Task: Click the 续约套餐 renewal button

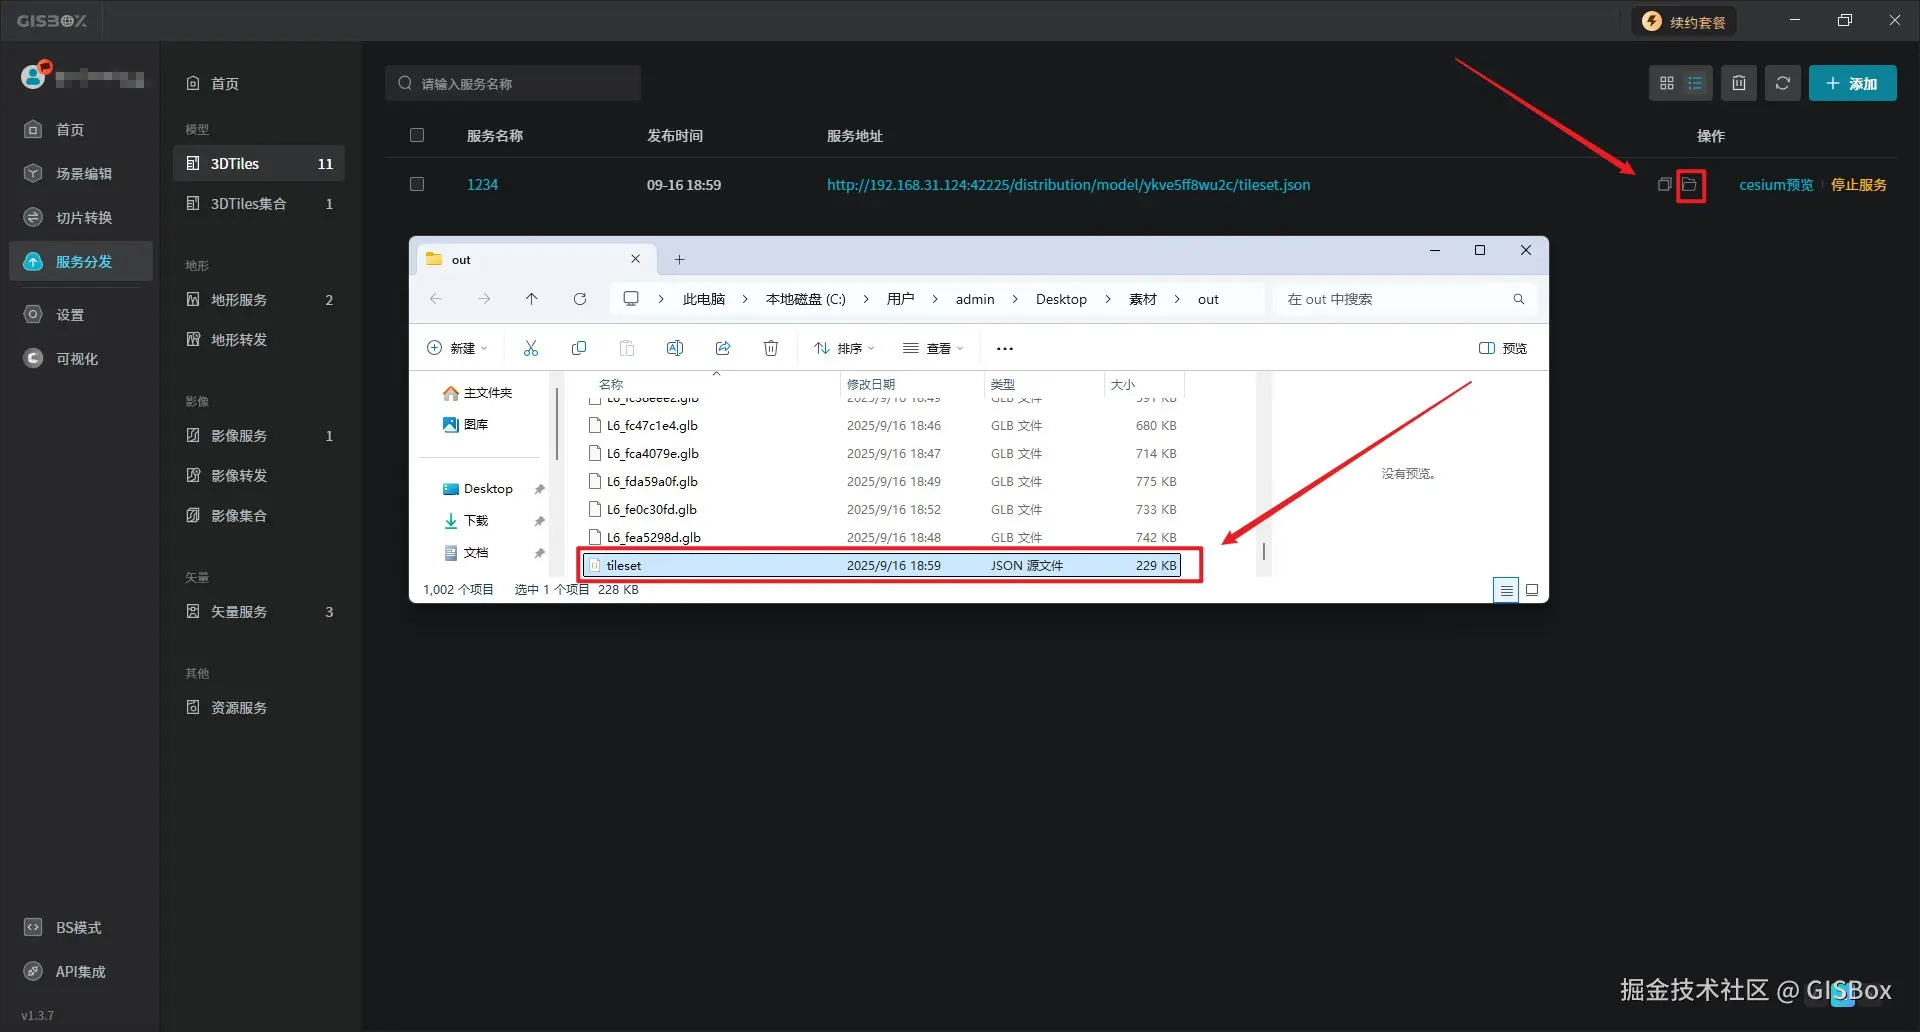Action: click(1684, 21)
